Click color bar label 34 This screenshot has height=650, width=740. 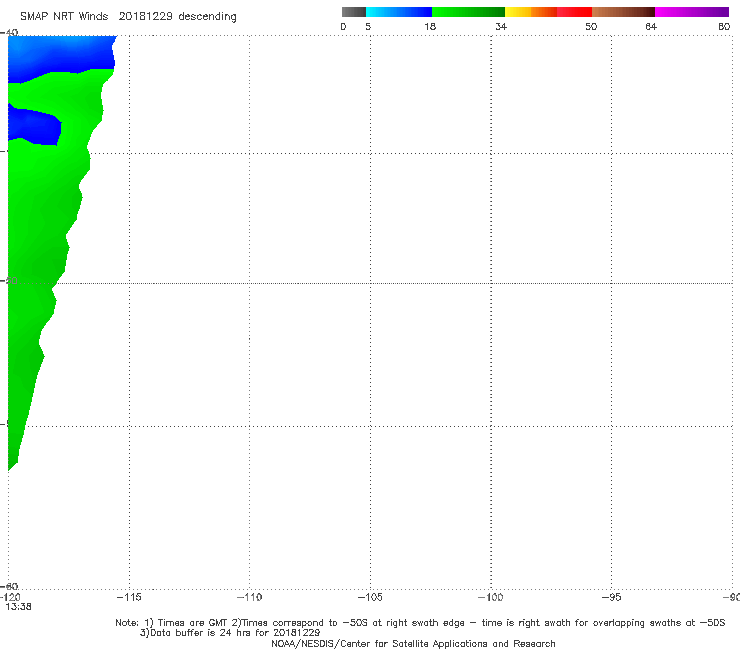(x=501, y=26)
